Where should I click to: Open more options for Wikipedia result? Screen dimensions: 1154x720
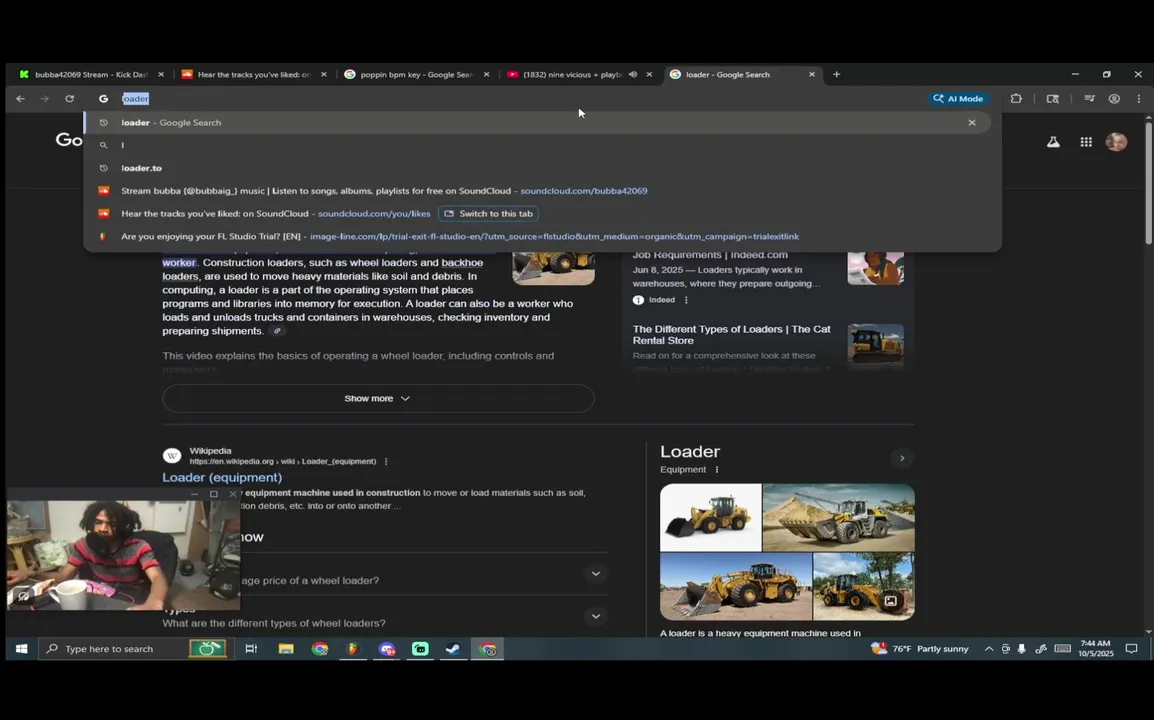(x=386, y=462)
